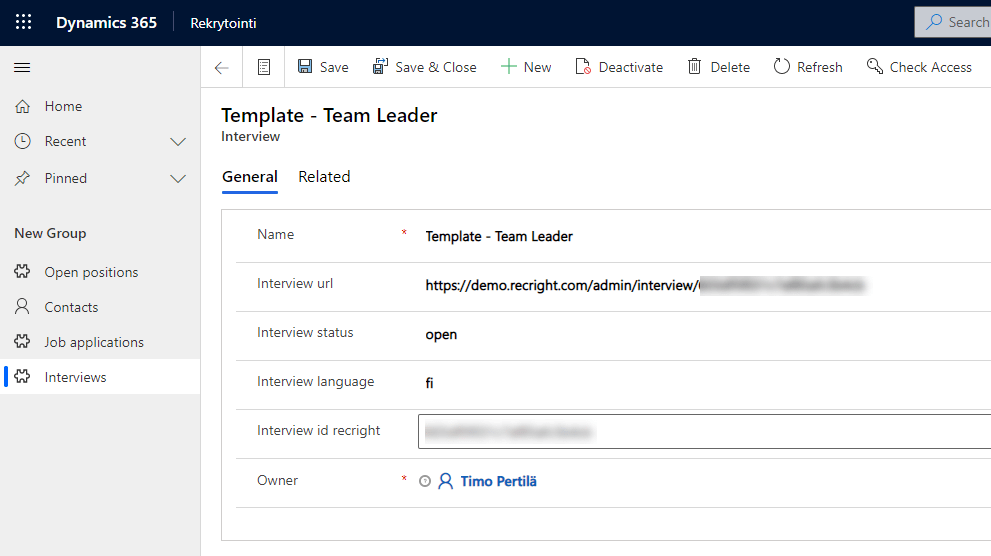Go back using the left arrow
Viewport: 991px width, 556px height.
tap(222, 67)
